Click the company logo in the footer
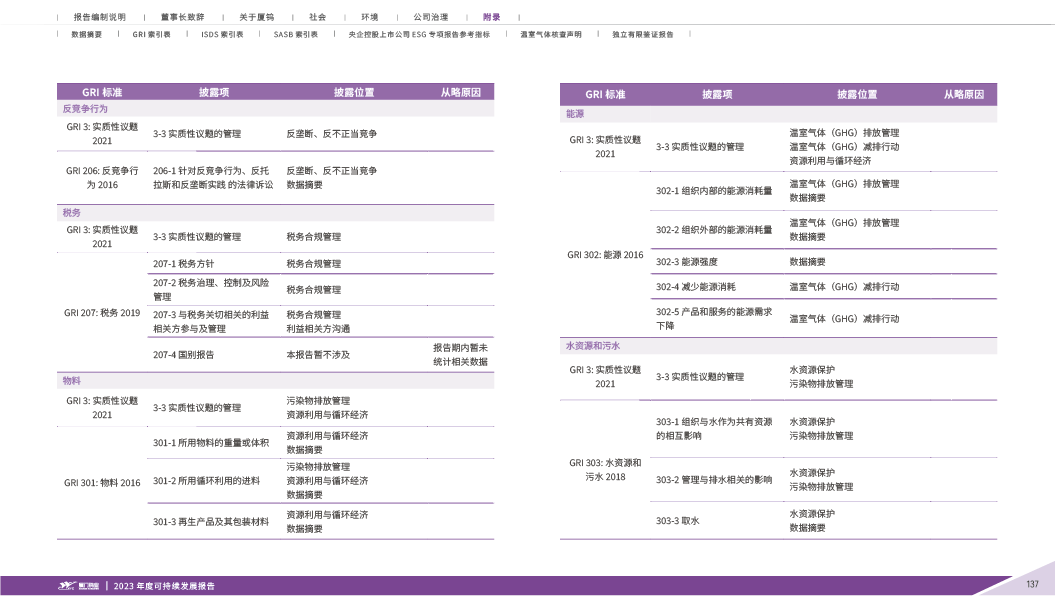 pyautogui.click(x=78, y=586)
